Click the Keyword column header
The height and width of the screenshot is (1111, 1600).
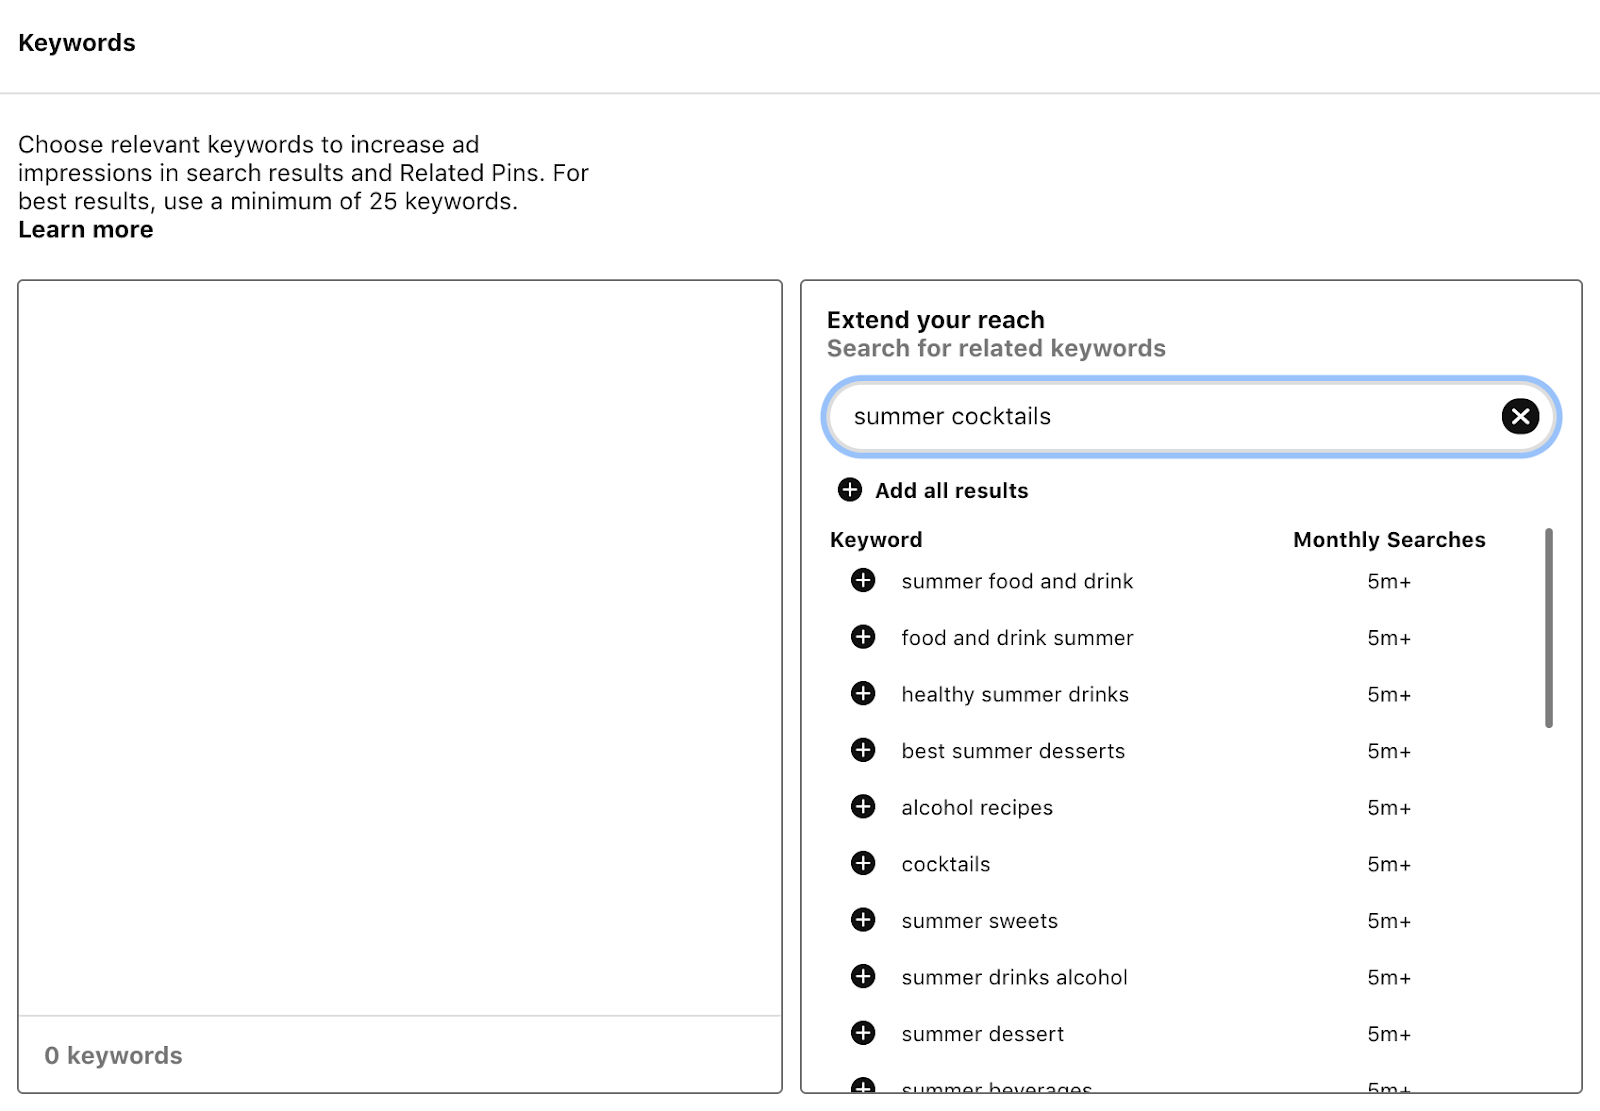(876, 540)
